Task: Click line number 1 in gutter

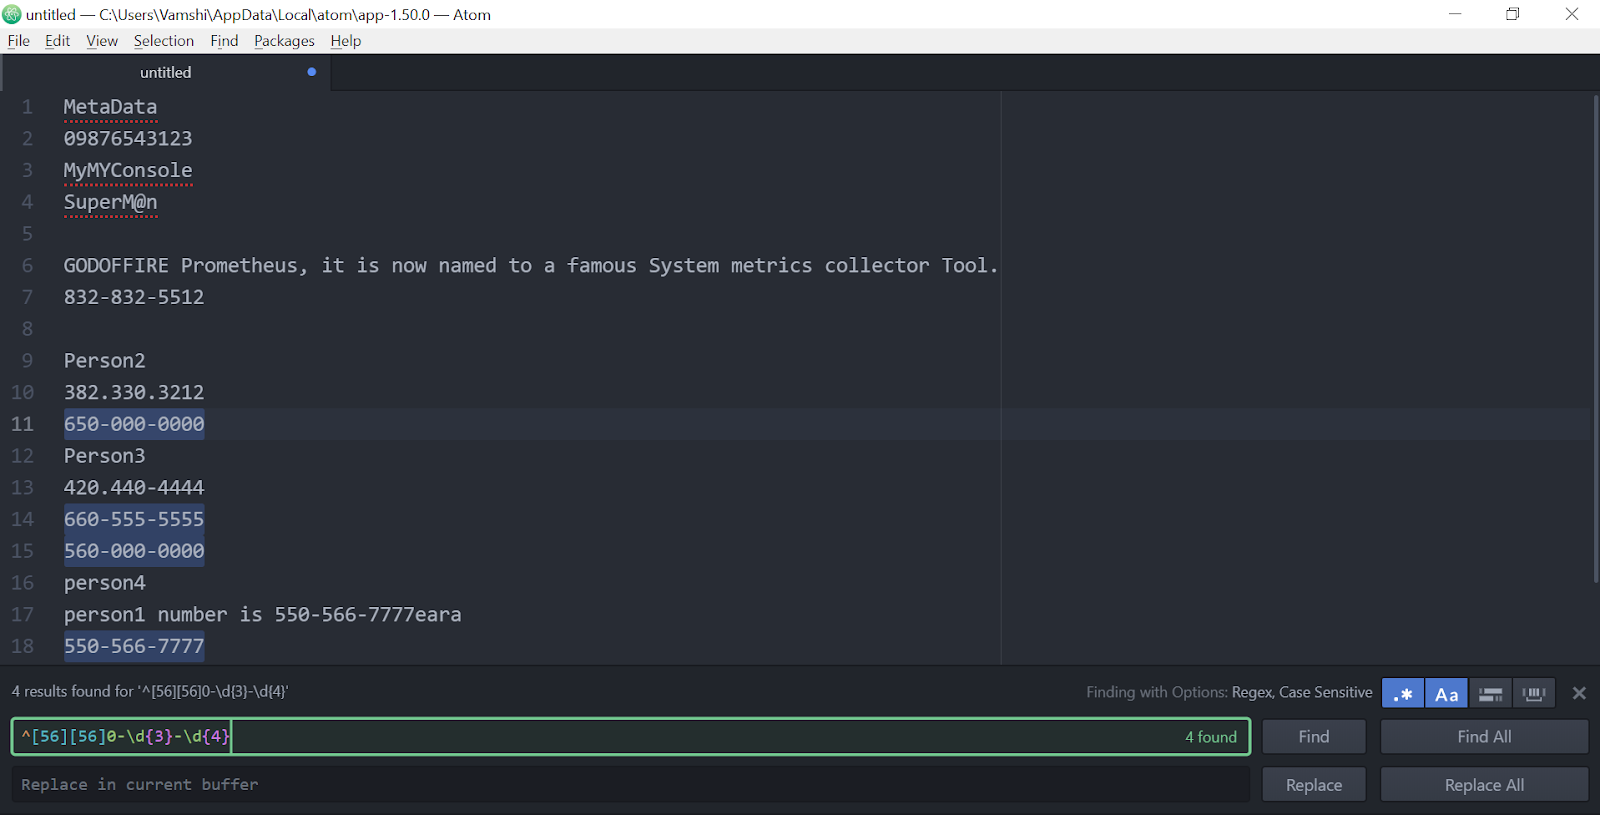Action: pos(27,107)
